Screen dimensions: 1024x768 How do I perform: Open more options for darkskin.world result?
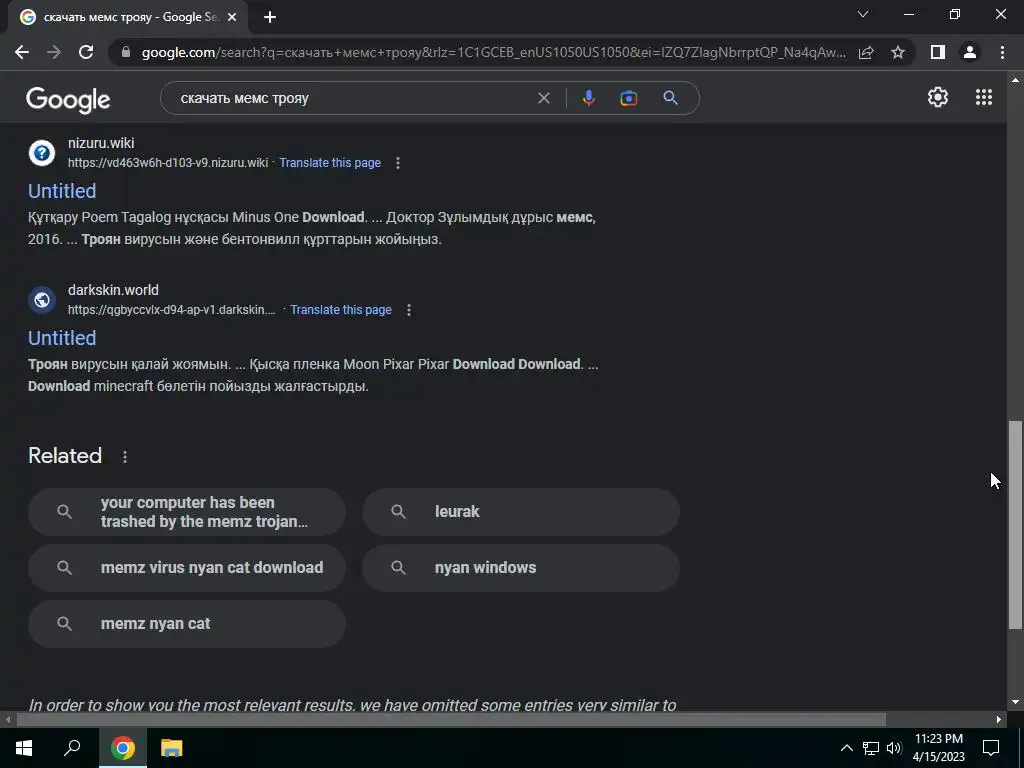[x=409, y=310]
